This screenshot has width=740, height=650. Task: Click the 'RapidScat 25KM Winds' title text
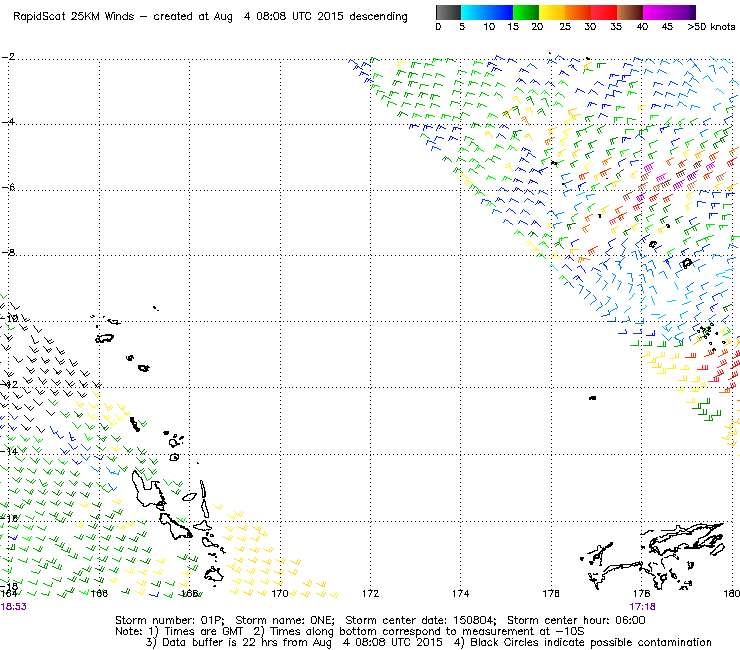(74, 17)
